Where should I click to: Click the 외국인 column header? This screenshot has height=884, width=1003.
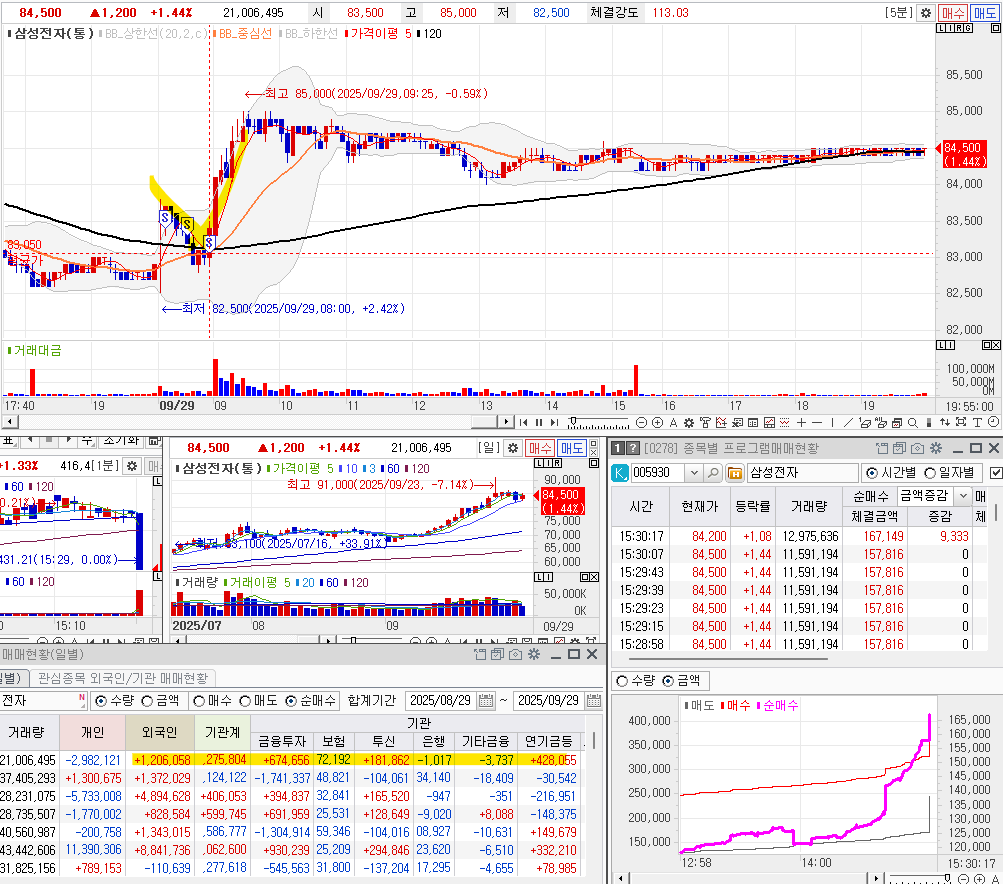[159, 733]
